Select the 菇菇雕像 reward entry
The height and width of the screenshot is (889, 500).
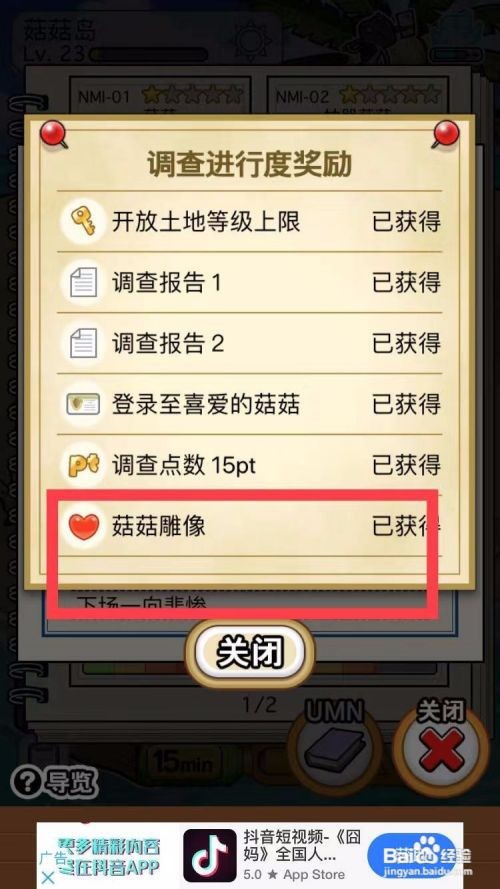pos(249,526)
